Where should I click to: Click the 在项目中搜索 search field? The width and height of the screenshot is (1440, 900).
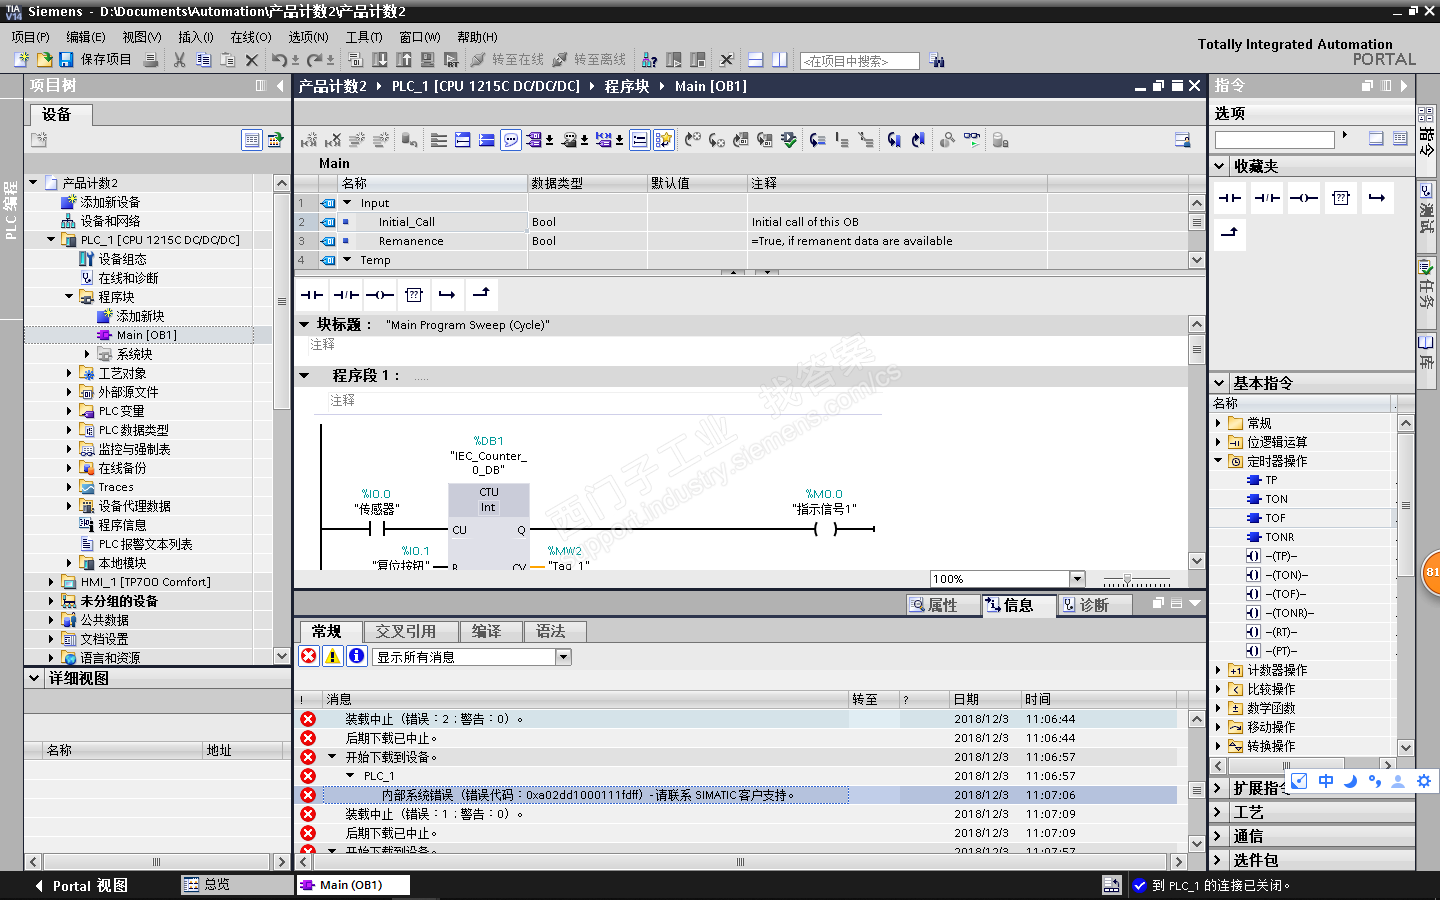pyautogui.click(x=860, y=61)
